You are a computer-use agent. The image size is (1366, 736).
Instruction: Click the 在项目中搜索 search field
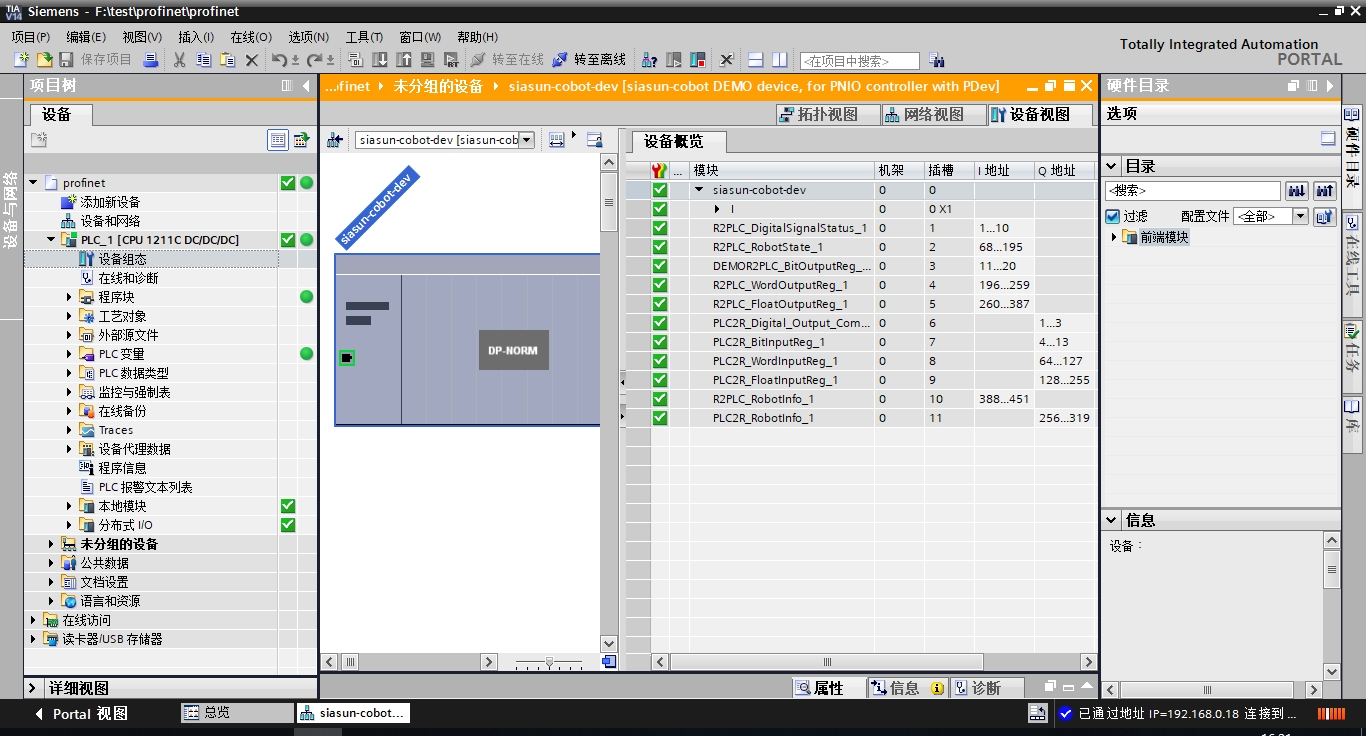(x=859, y=61)
